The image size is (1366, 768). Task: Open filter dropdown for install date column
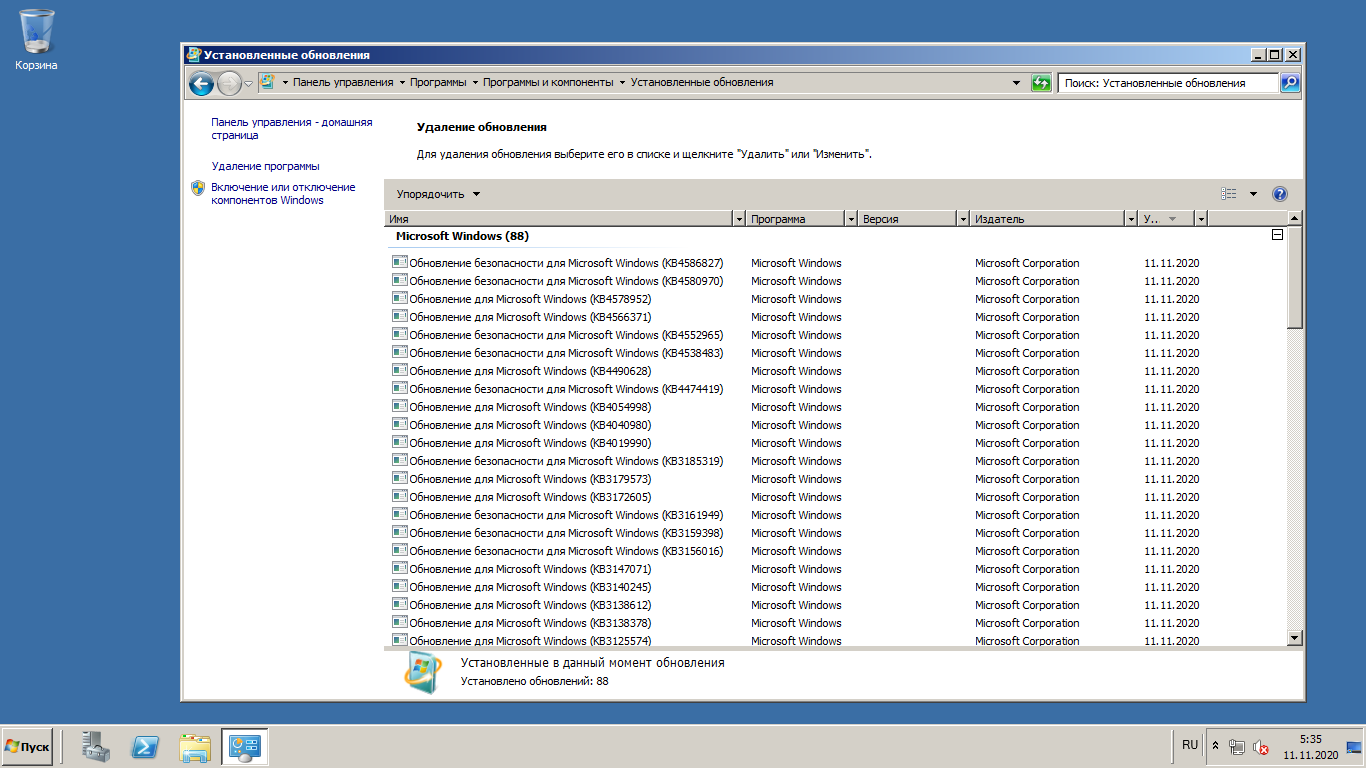1201,219
